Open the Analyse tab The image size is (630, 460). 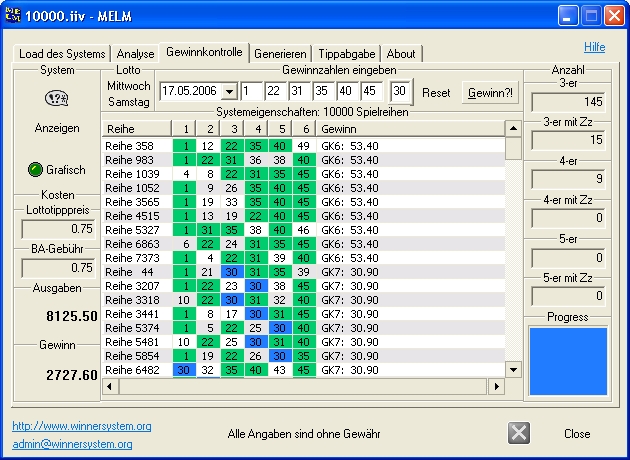[136, 54]
